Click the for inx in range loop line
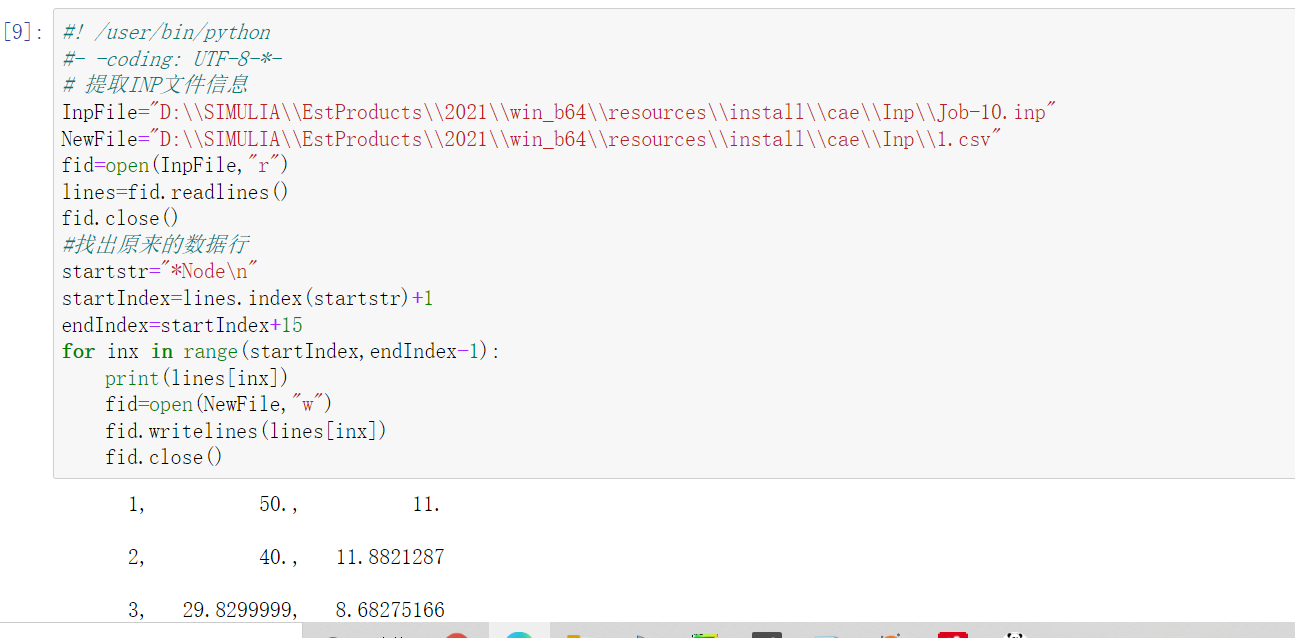 [x=280, y=351]
